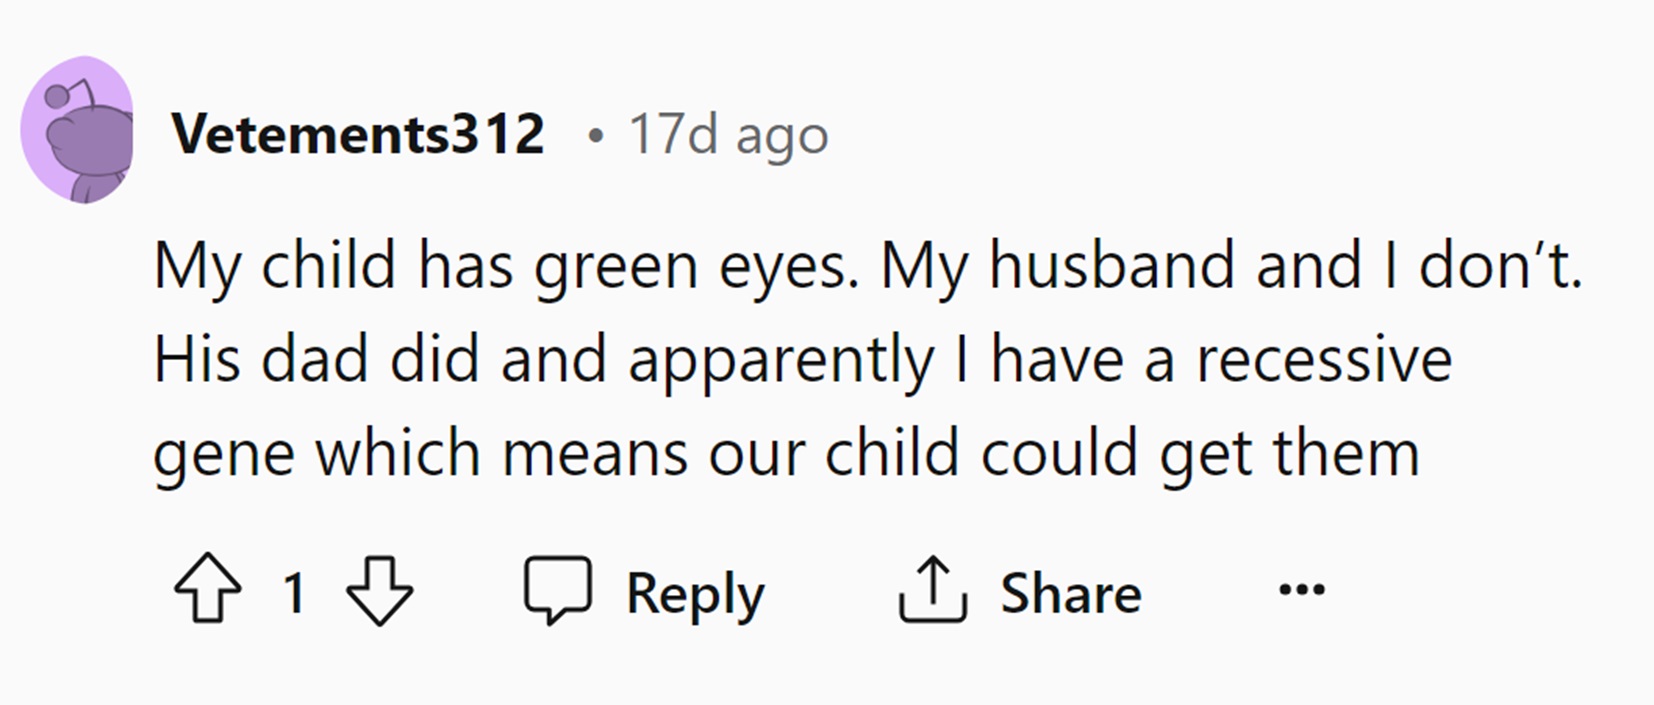Viewport: 1654px width, 705px height.
Task: Click the speech bubble reply icon
Action: pyautogui.click(x=558, y=591)
